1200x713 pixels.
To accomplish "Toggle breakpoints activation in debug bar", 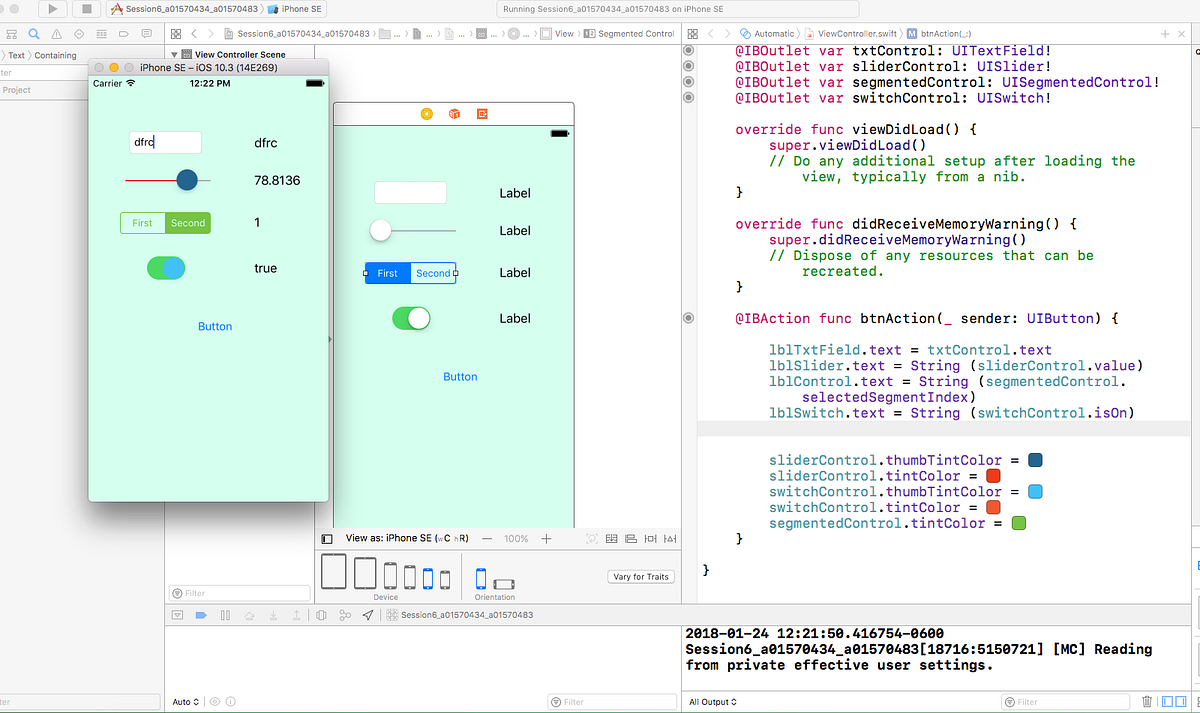I will pos(201,615).
